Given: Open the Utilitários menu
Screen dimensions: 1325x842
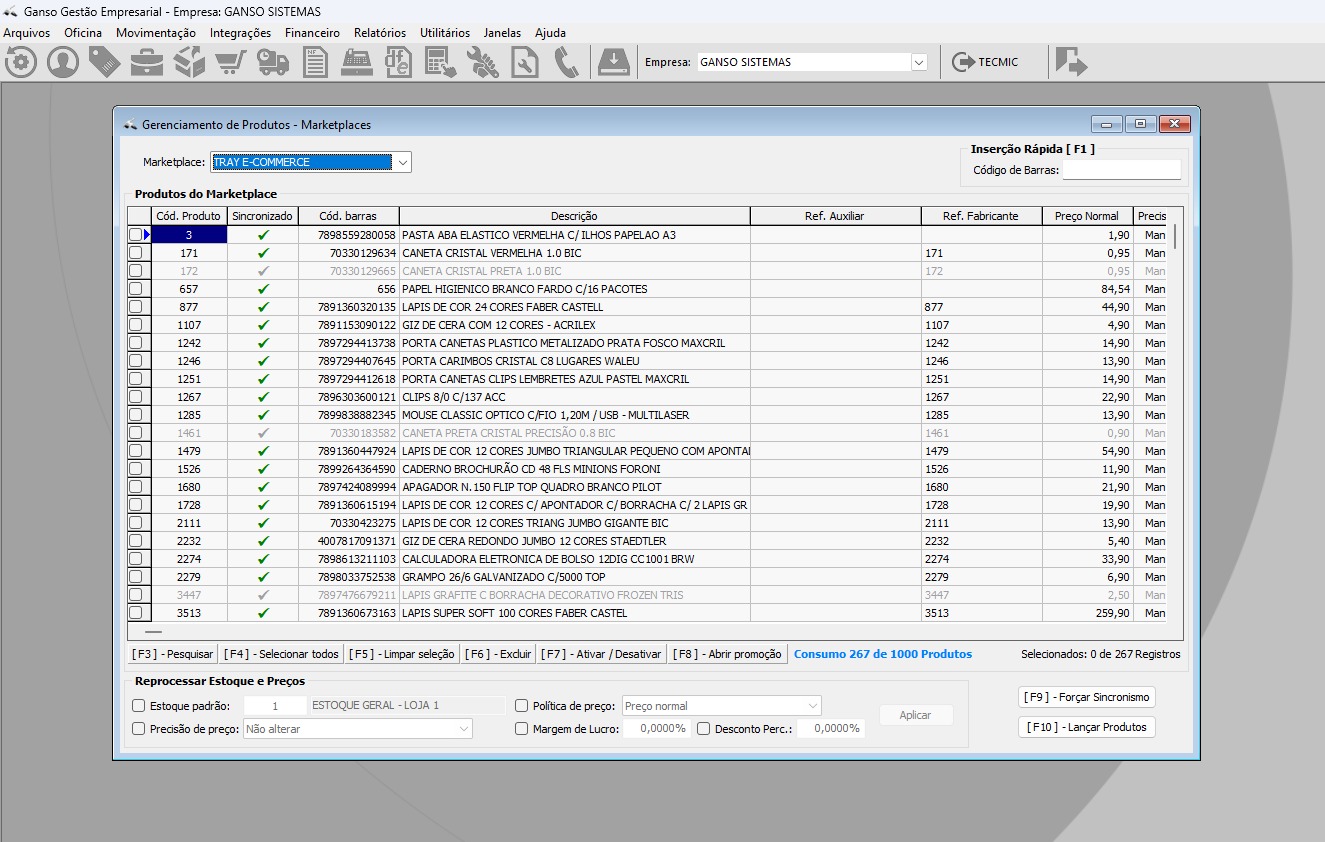Looking at the screenshot, I should [x=445, y=33].
